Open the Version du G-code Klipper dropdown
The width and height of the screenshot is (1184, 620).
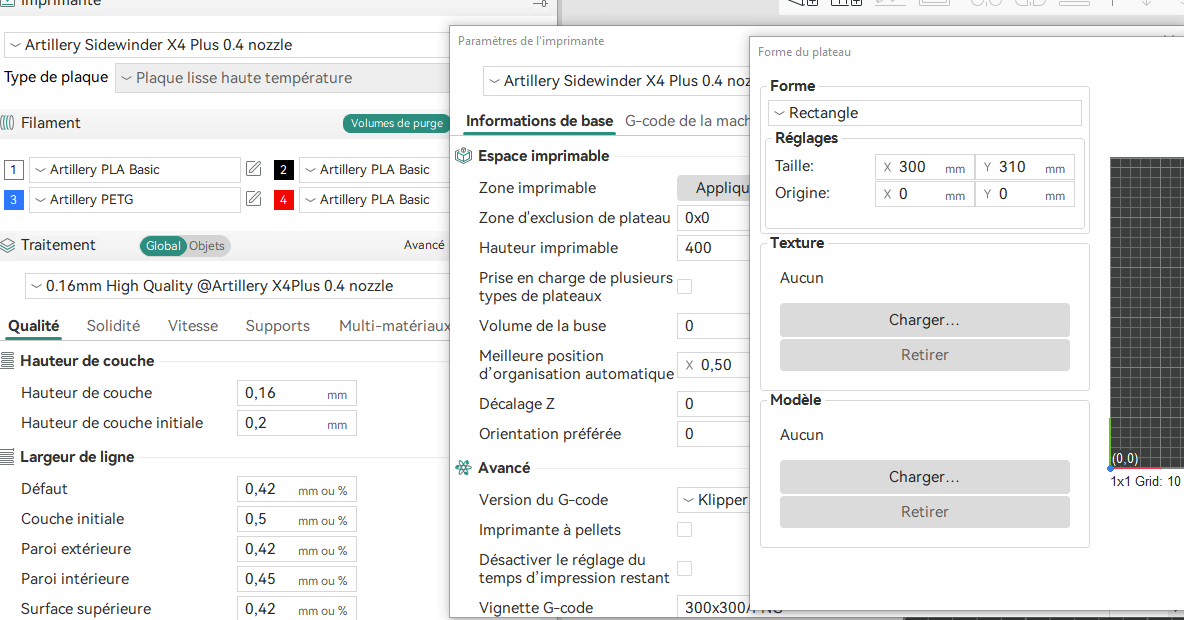point(714,500)
